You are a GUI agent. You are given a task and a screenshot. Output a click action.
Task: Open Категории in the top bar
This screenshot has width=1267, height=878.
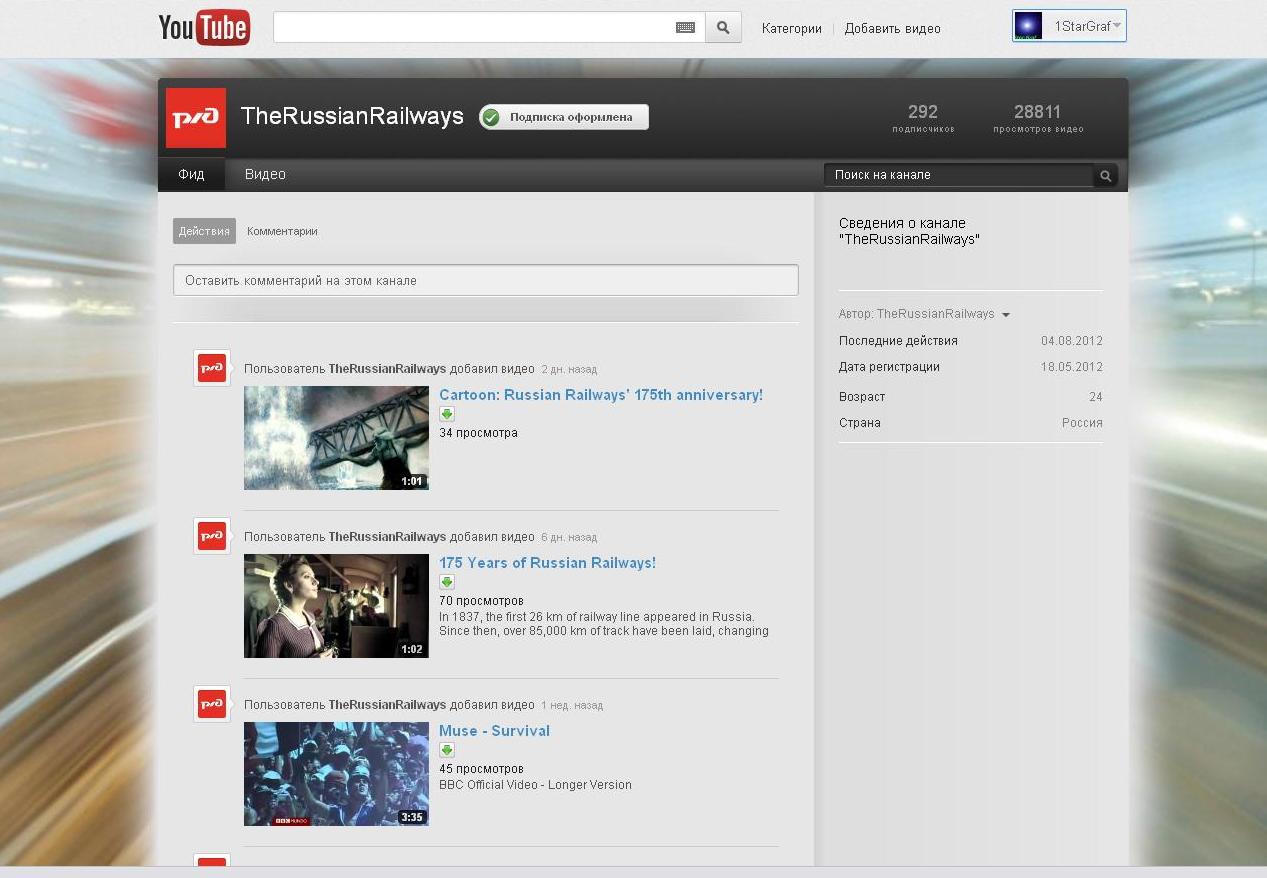coord(791,29)
